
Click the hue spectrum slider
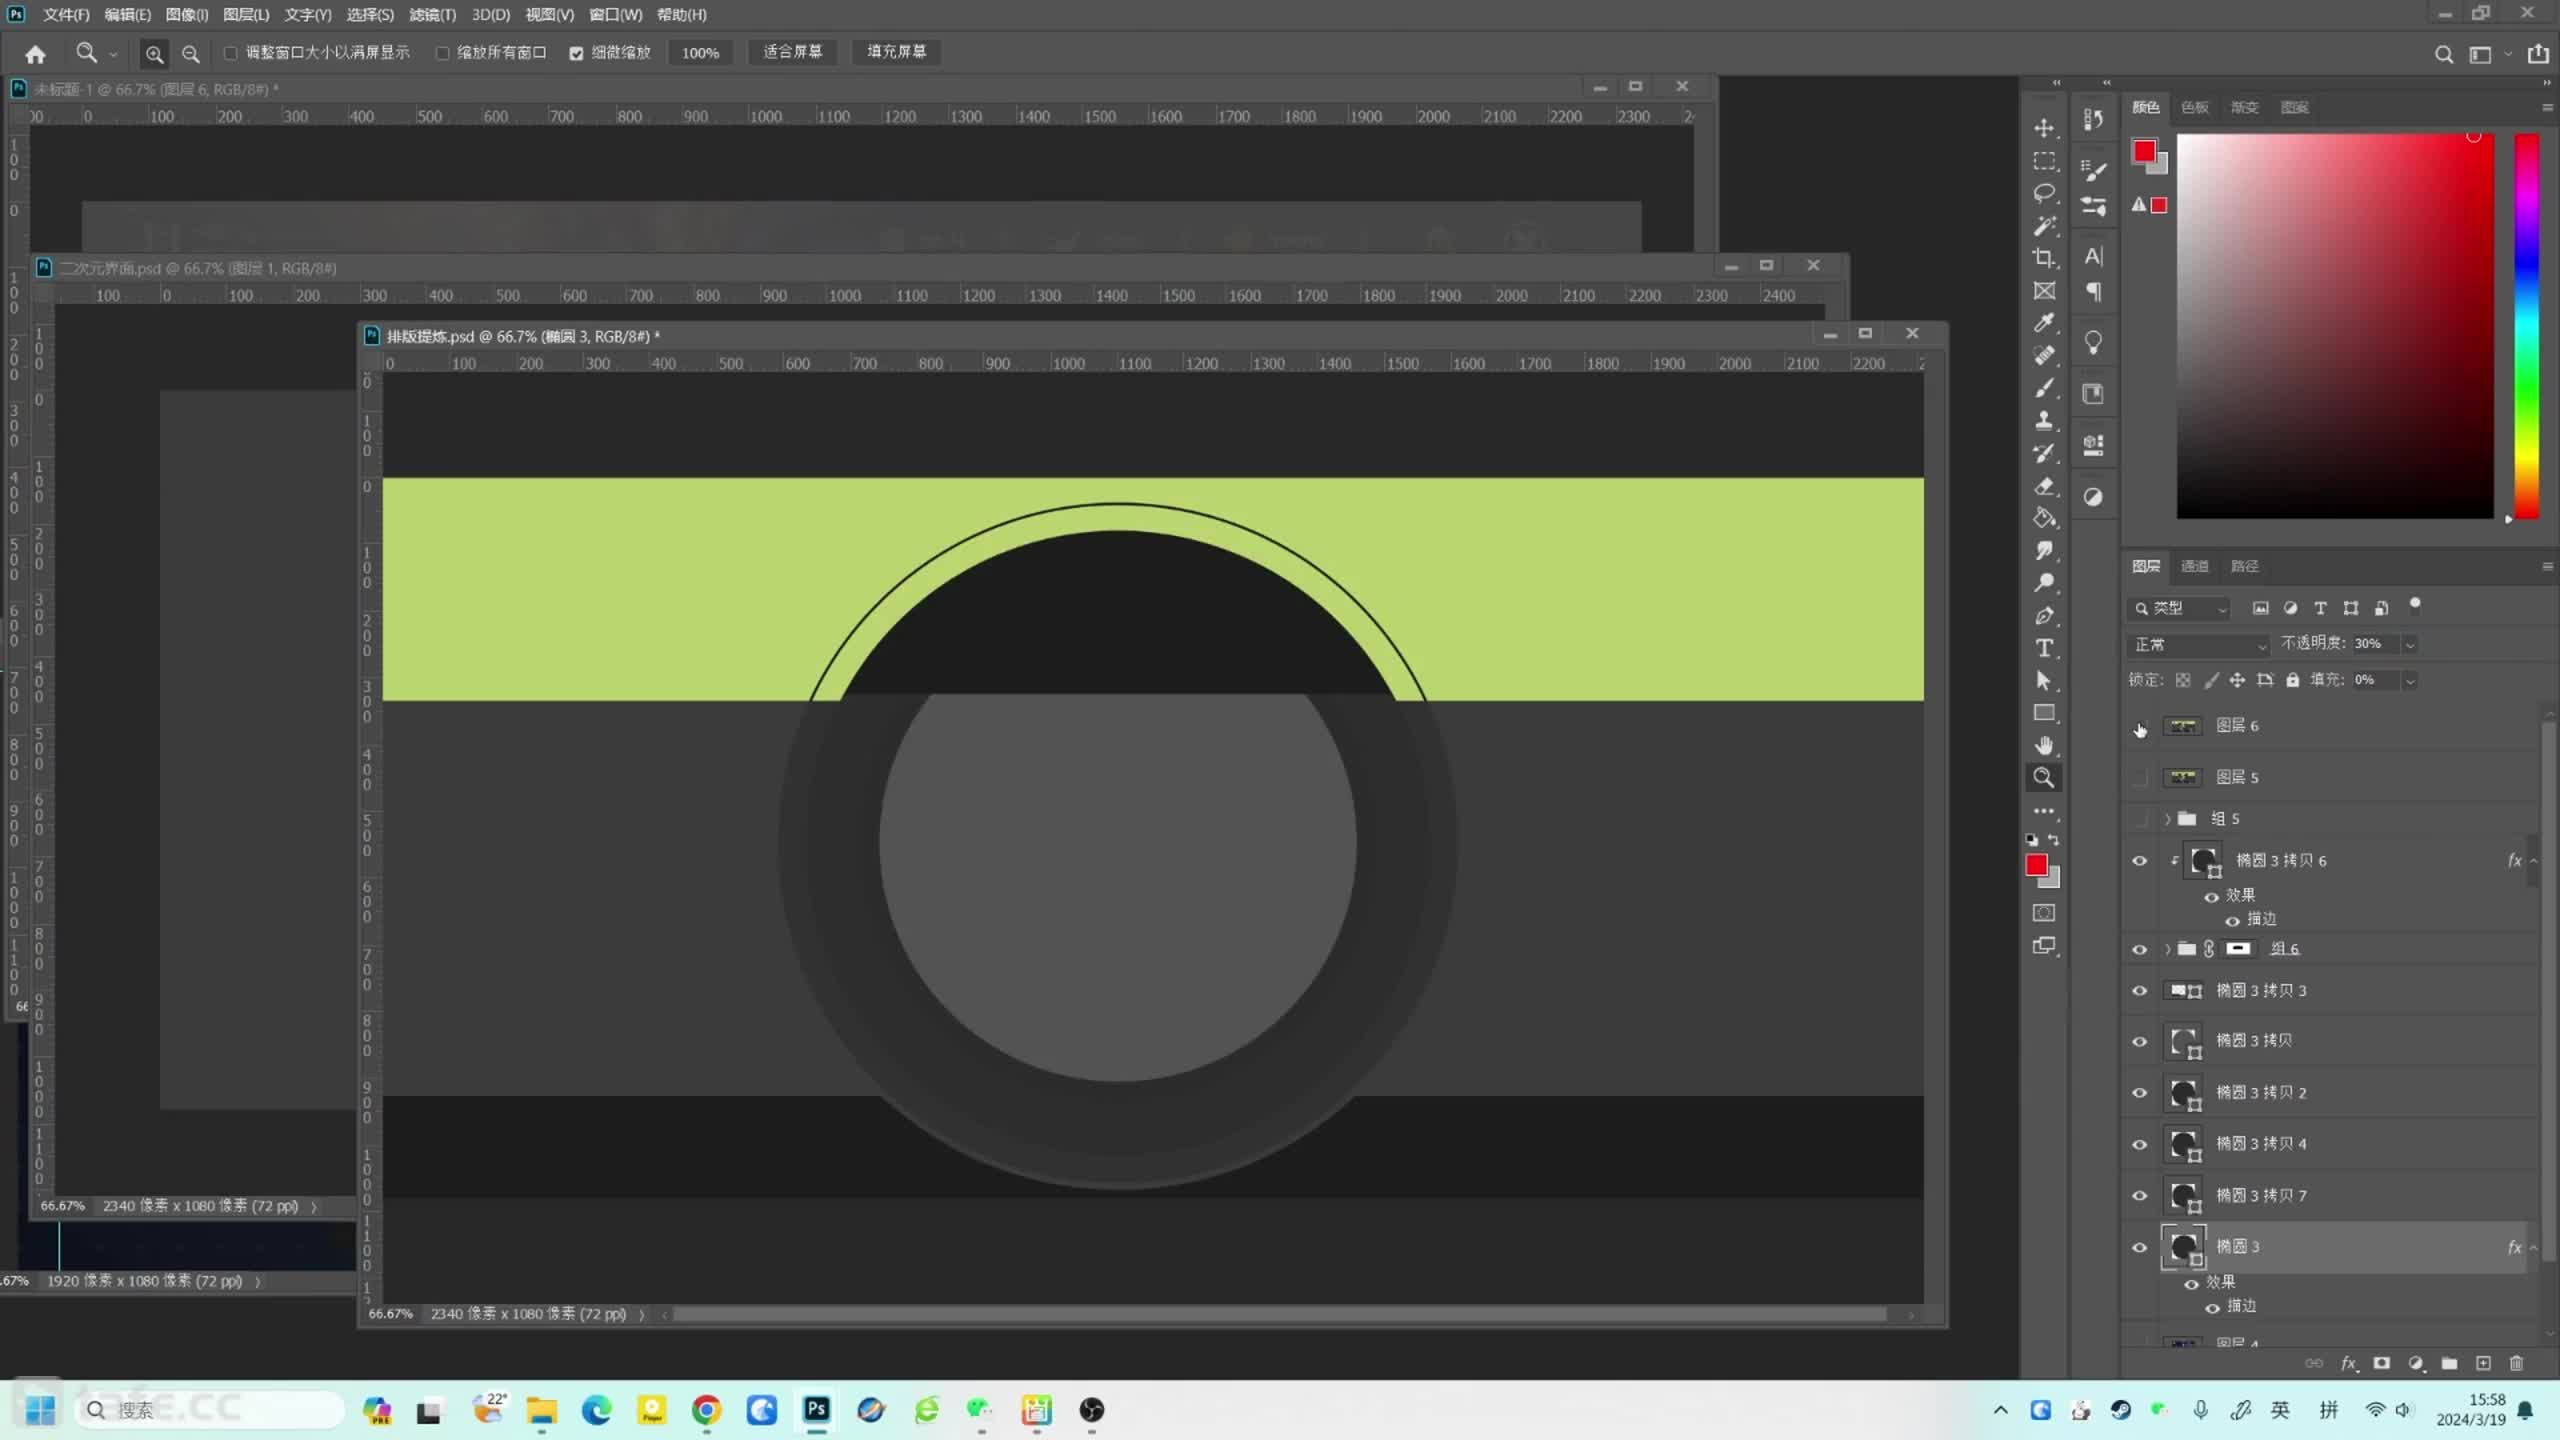(x=2527, y=326)
